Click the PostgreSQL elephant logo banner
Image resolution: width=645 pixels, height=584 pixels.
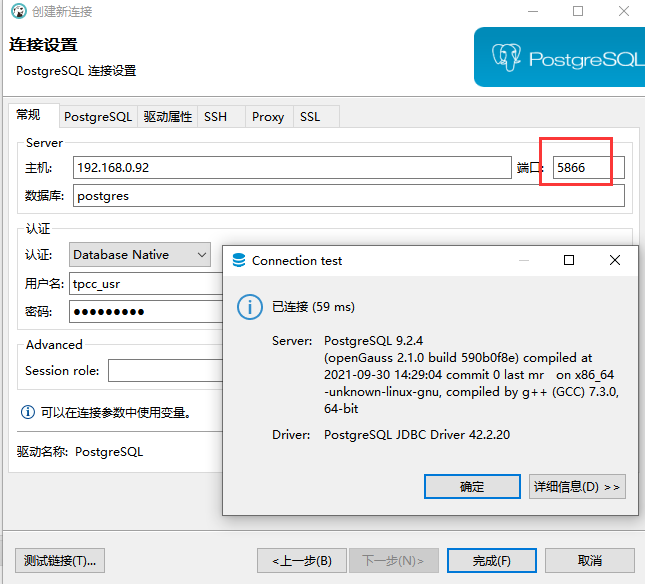tap(559, 57)
